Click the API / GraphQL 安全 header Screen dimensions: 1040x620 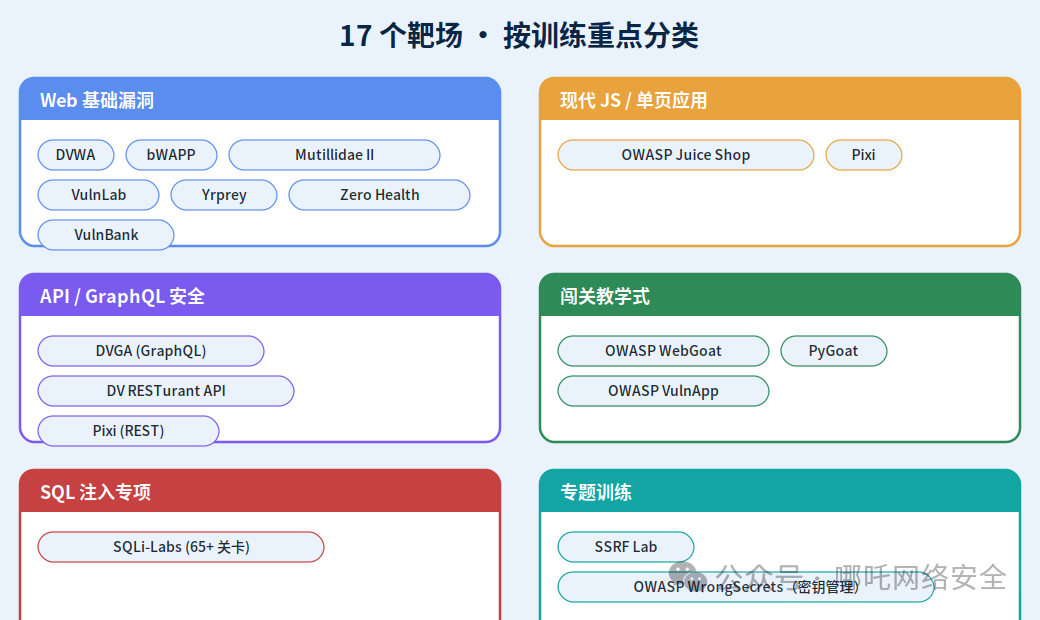260,295
